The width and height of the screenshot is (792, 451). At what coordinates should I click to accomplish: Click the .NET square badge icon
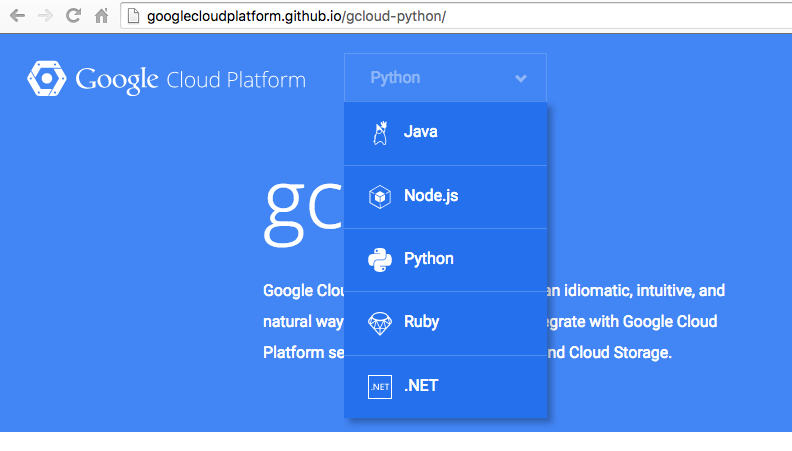point(380,387)
